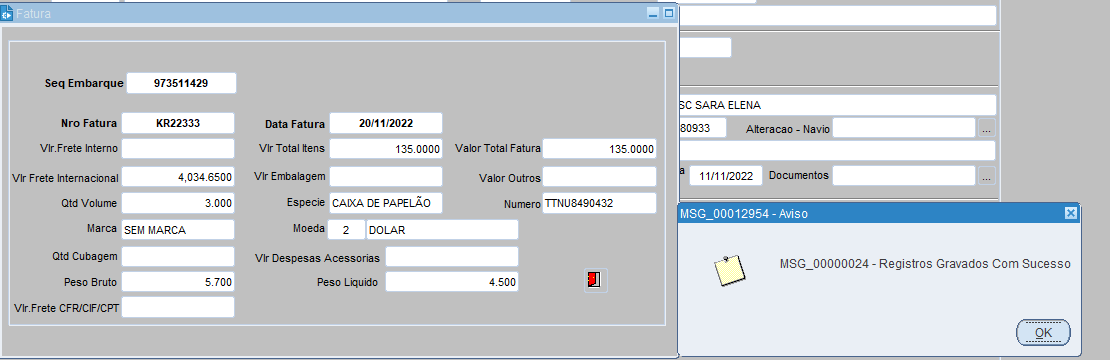Click the Registros Gravados Com Sucesso message
This screenshot has height=360, width=1110.
925,264
